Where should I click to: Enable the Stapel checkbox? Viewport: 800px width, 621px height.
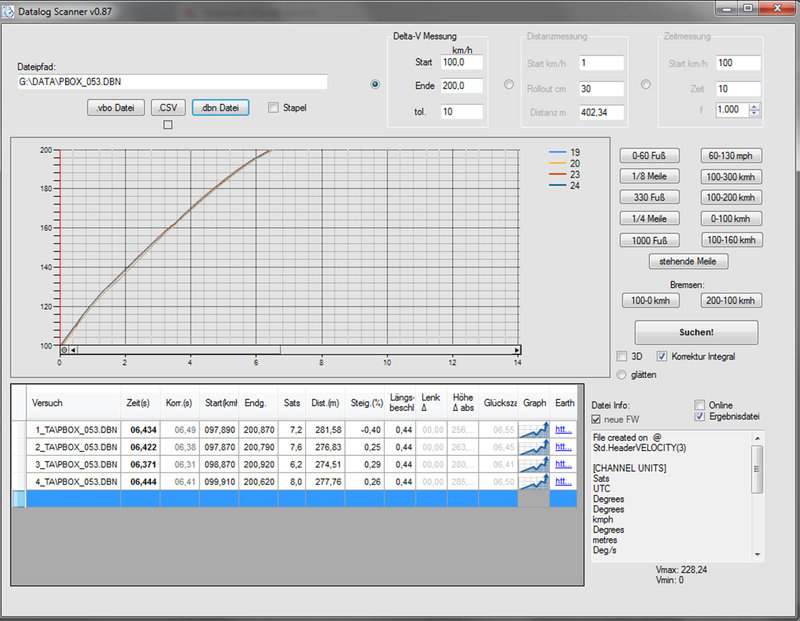(274, 108)
